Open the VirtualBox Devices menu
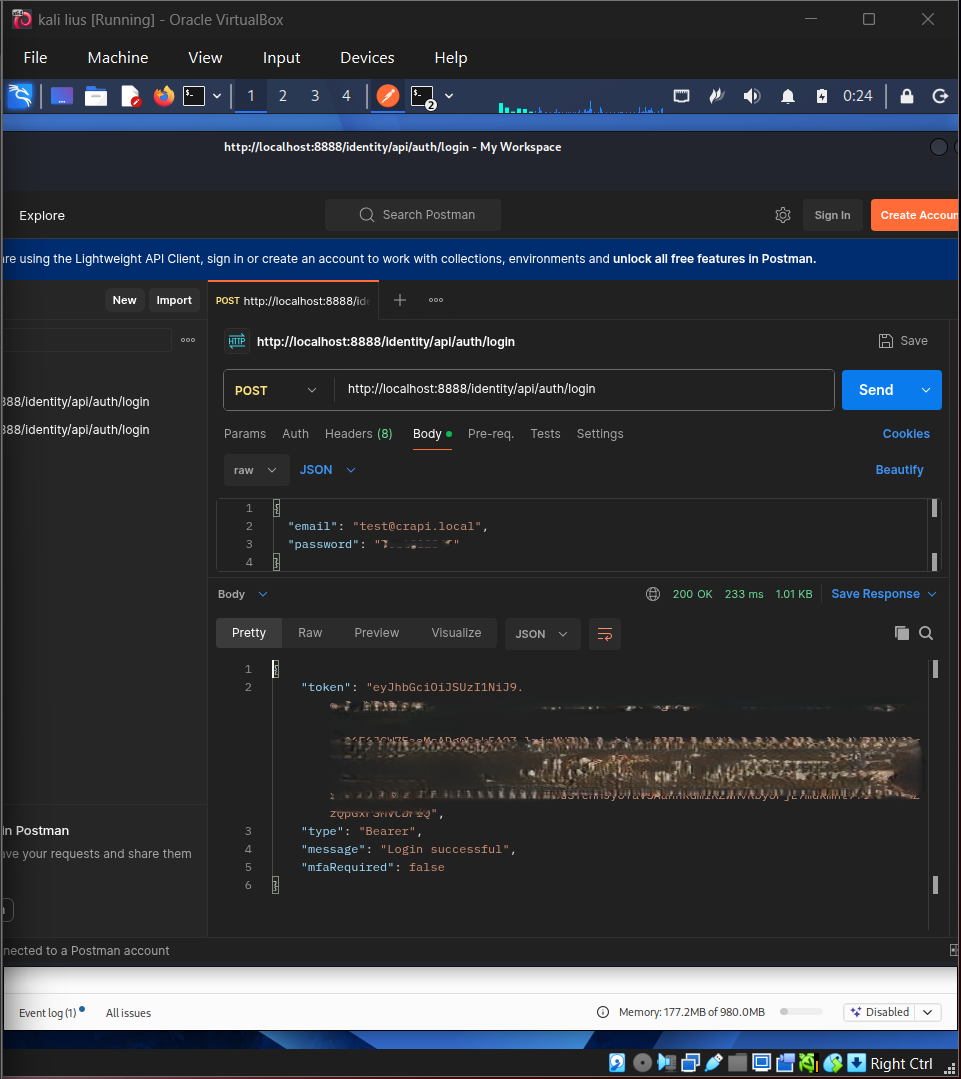This screenshot has height=1079, width=961. (x=367, y=58)
